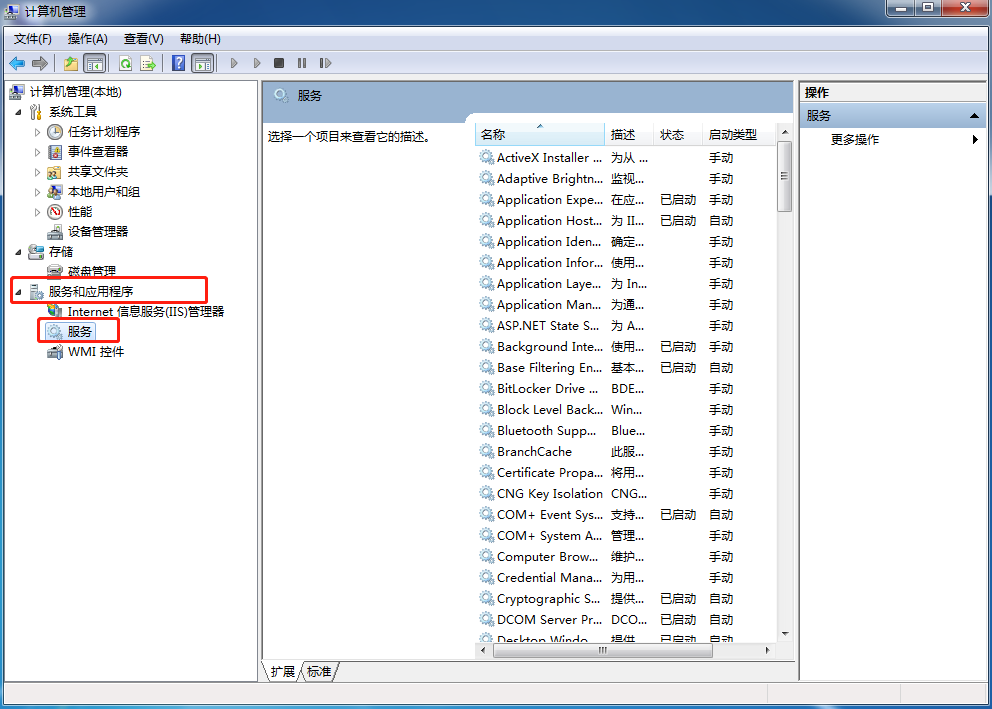
Task: Click the Up one level folder icon
Action: pyautogui.click(x=70, y=63)
